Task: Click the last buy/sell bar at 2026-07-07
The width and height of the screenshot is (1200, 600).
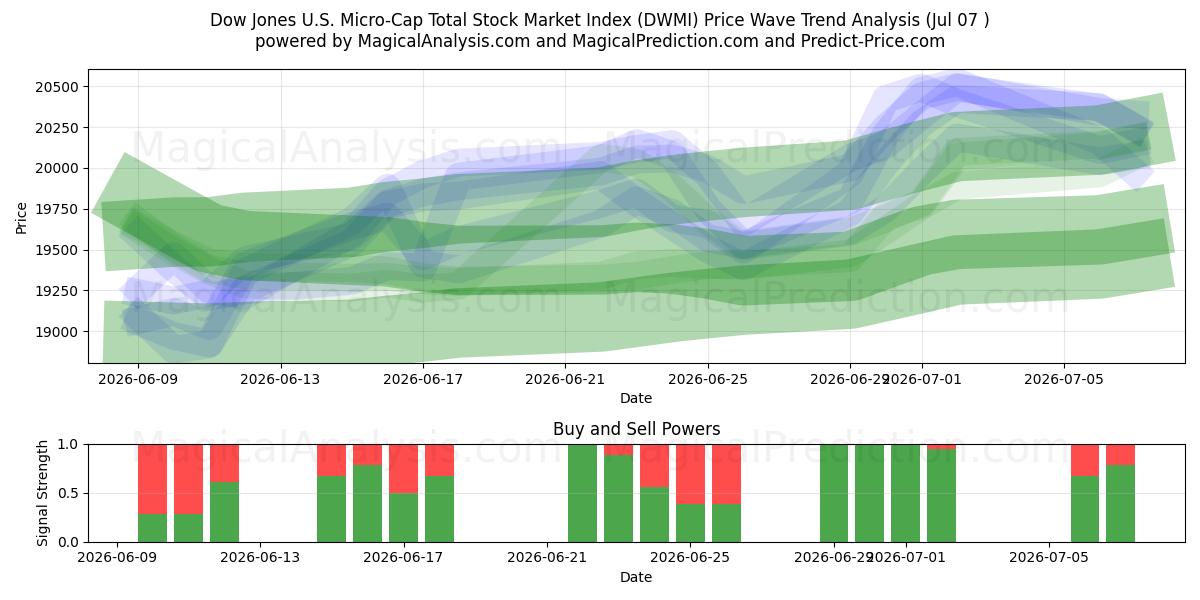Action: pyautogui.click(x=1120, y=493)
